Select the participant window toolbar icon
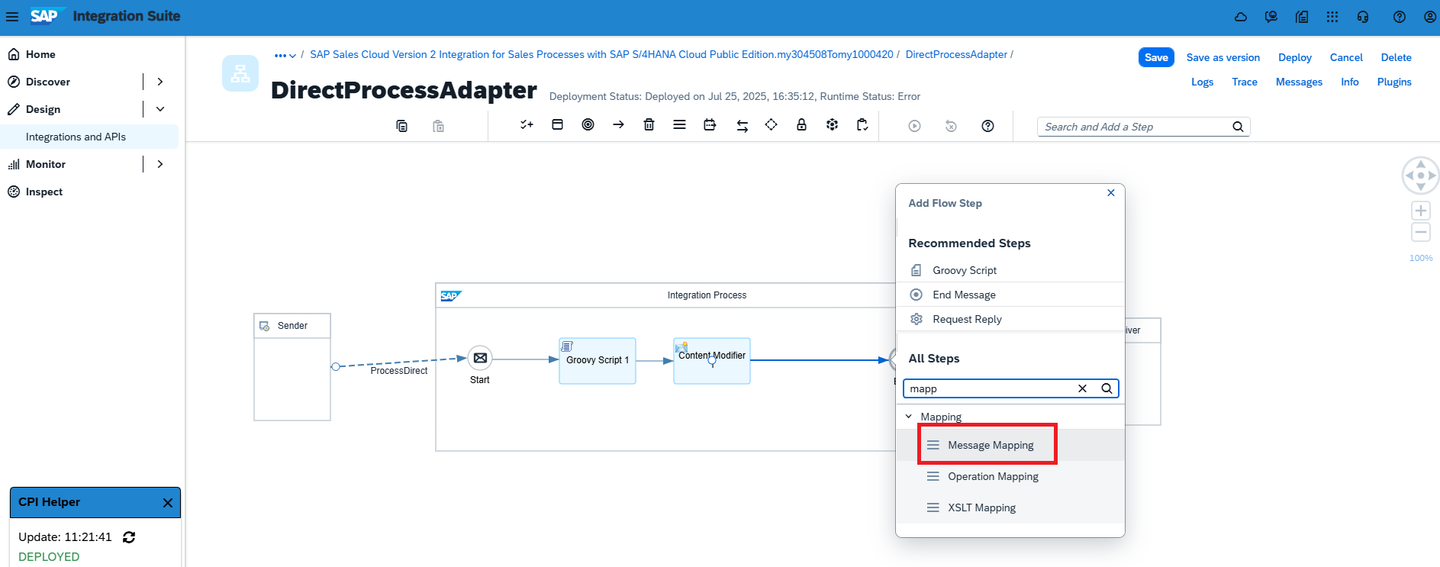Screen dimensions: 1440x567 click(x=558, y=125)
